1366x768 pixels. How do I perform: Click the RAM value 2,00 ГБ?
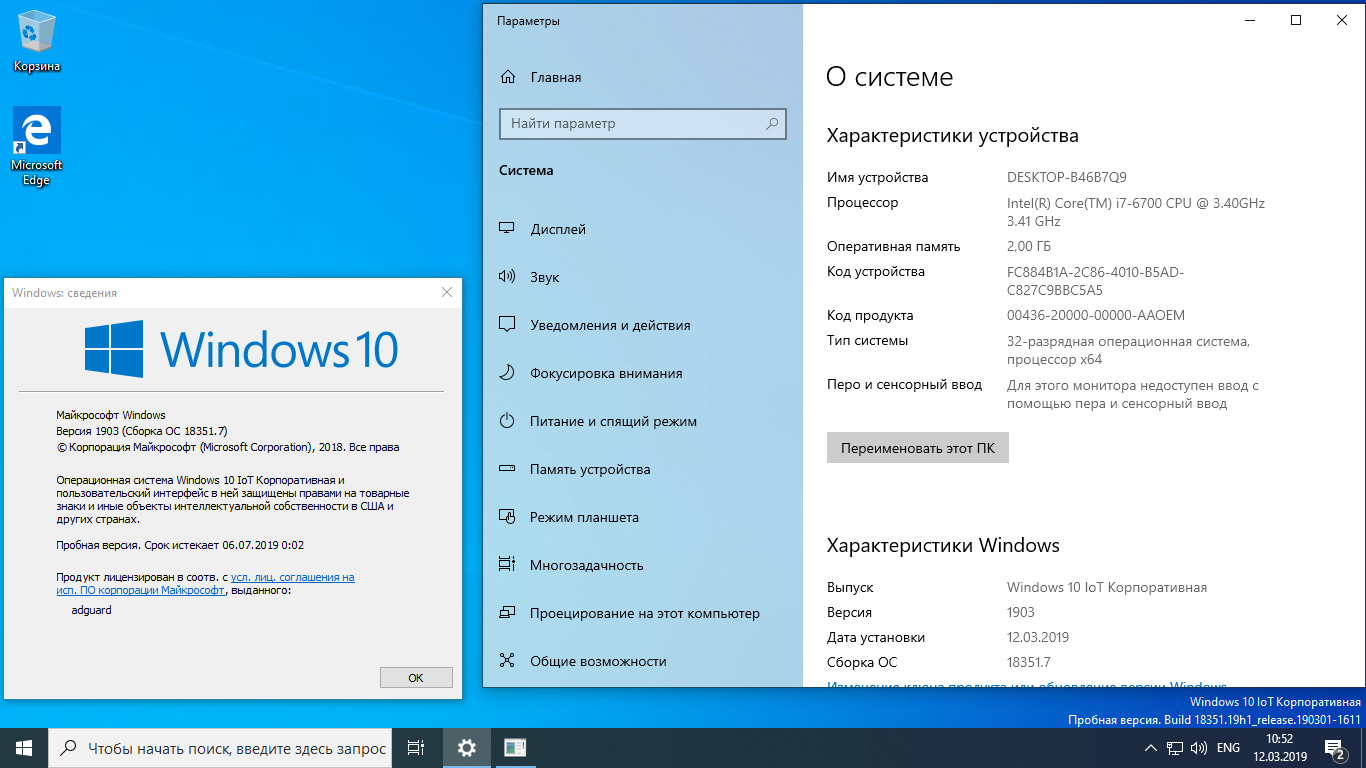[1029, 246]
